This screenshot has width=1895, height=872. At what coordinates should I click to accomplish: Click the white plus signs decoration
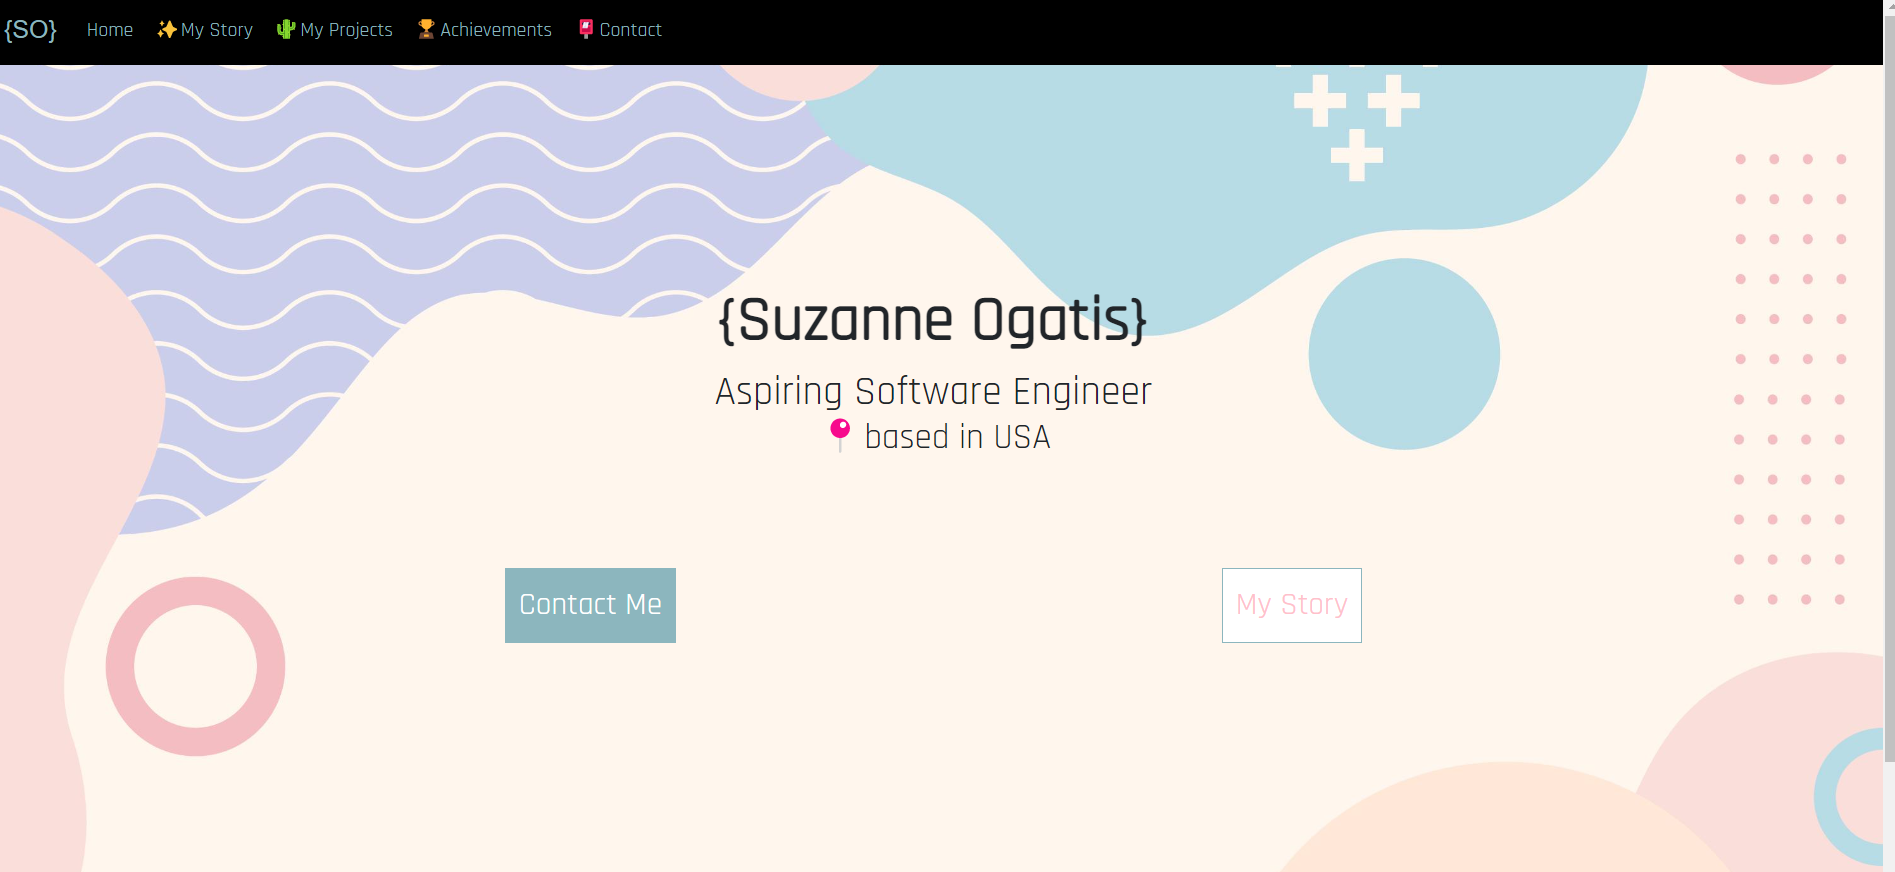click(1356, 125)
